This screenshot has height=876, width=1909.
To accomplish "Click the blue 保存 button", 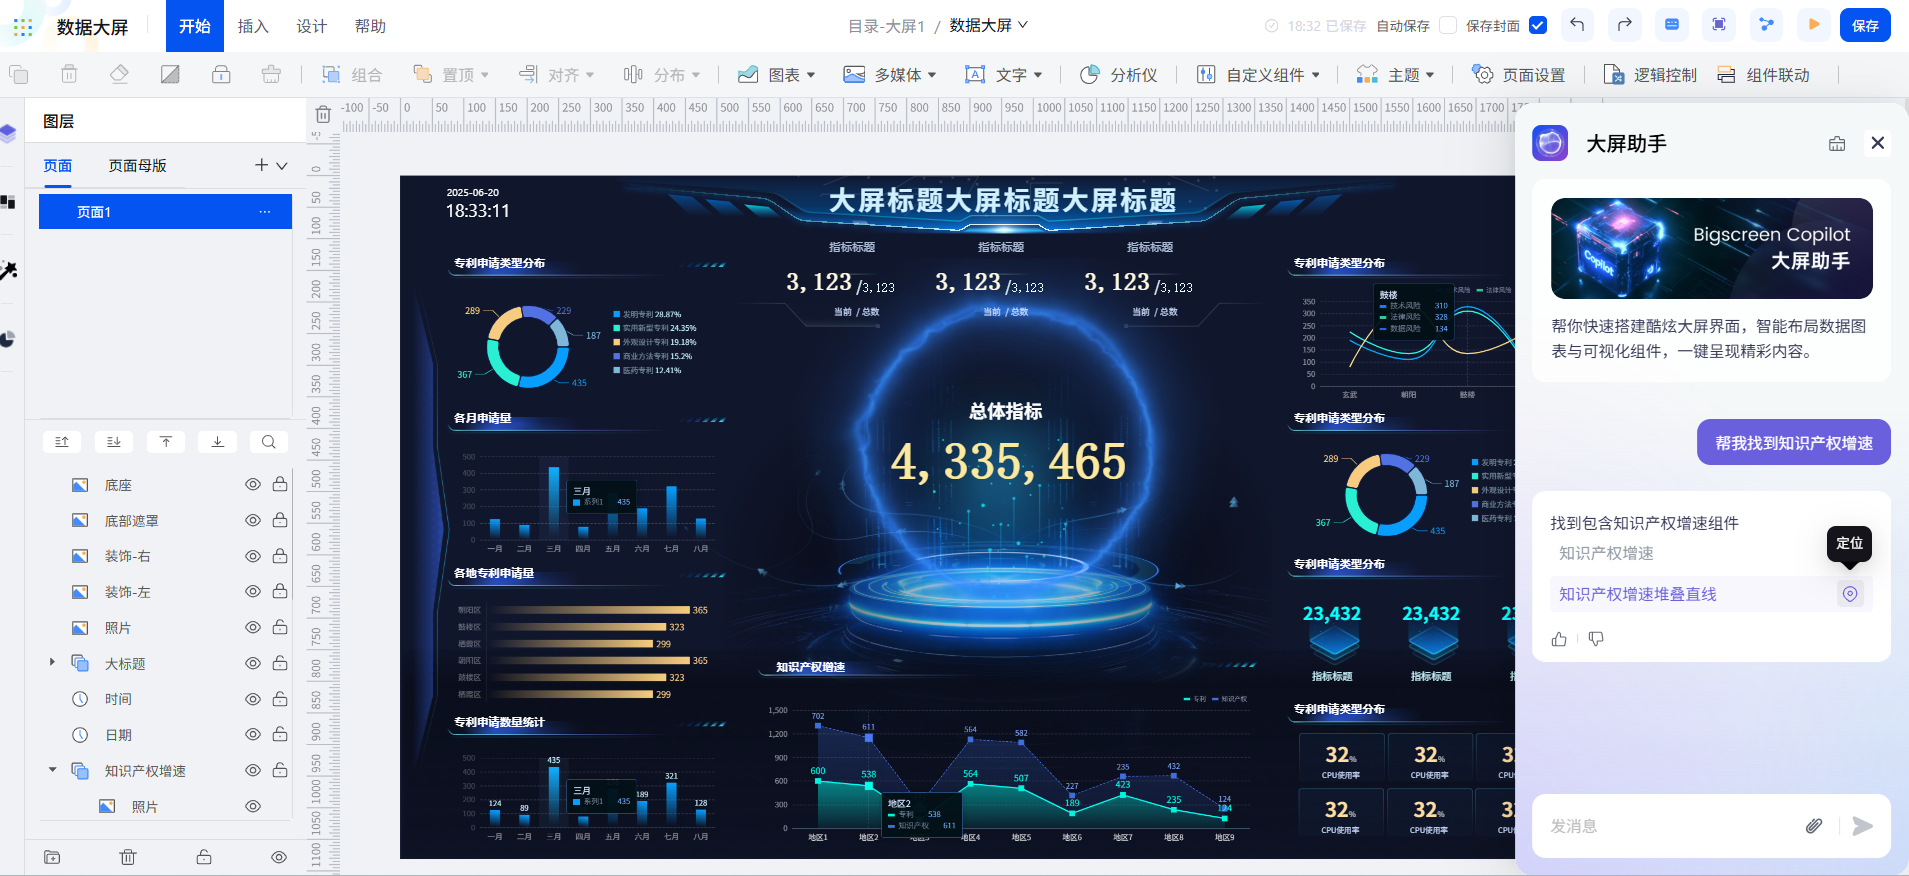I will click(1864, 26).
